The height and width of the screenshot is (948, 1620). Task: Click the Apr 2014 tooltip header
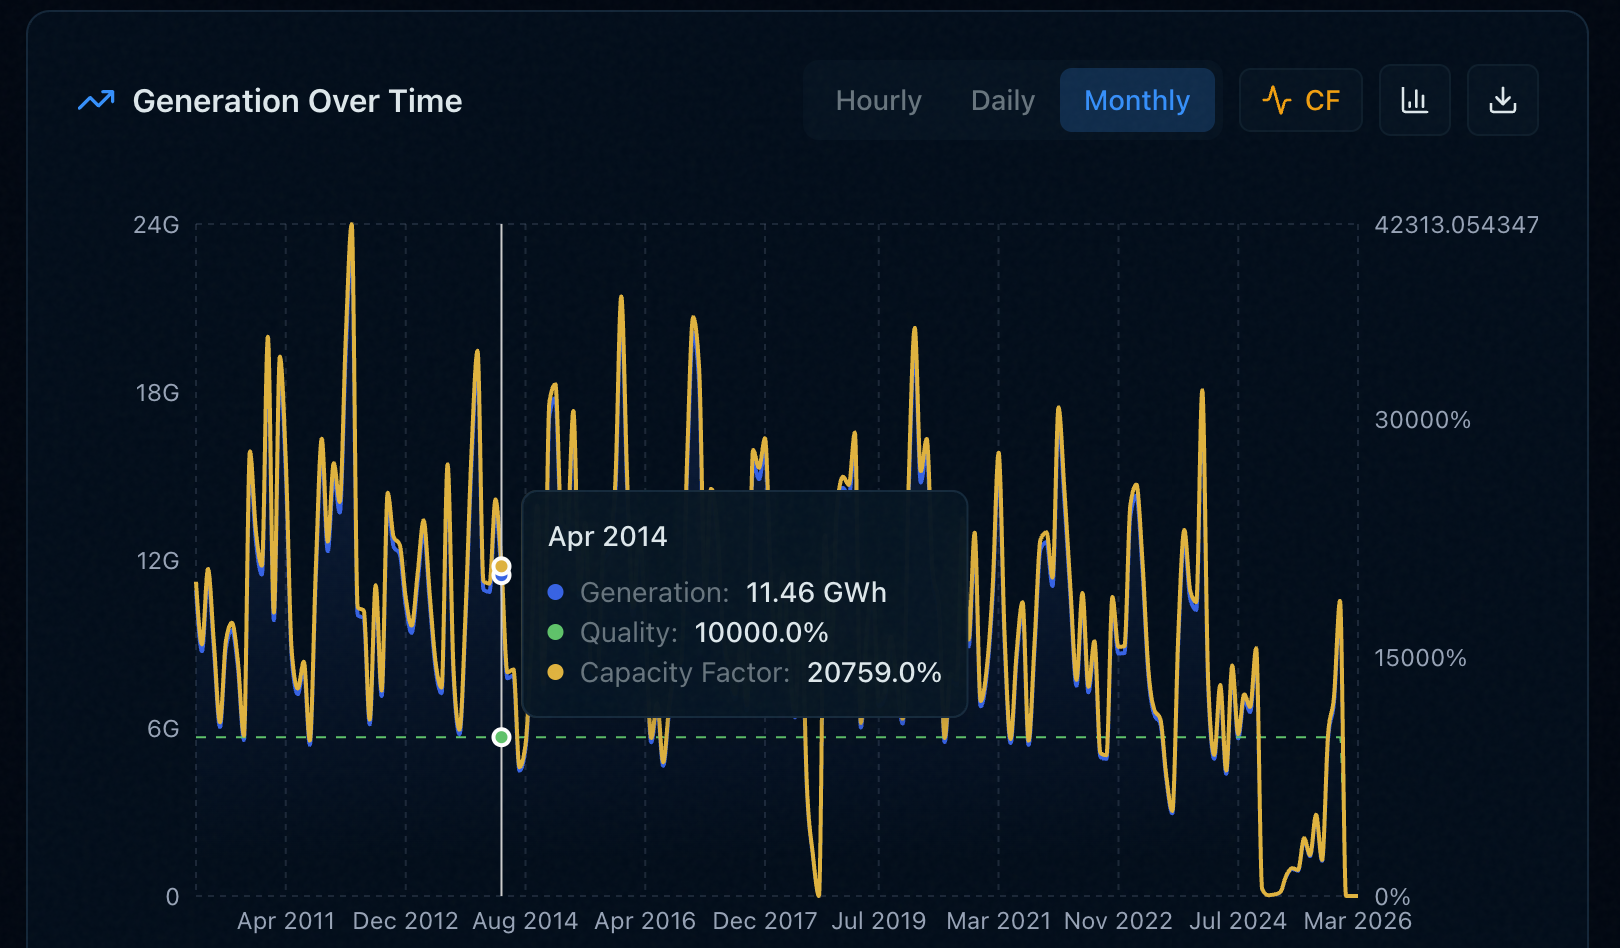tap(607, 537)
